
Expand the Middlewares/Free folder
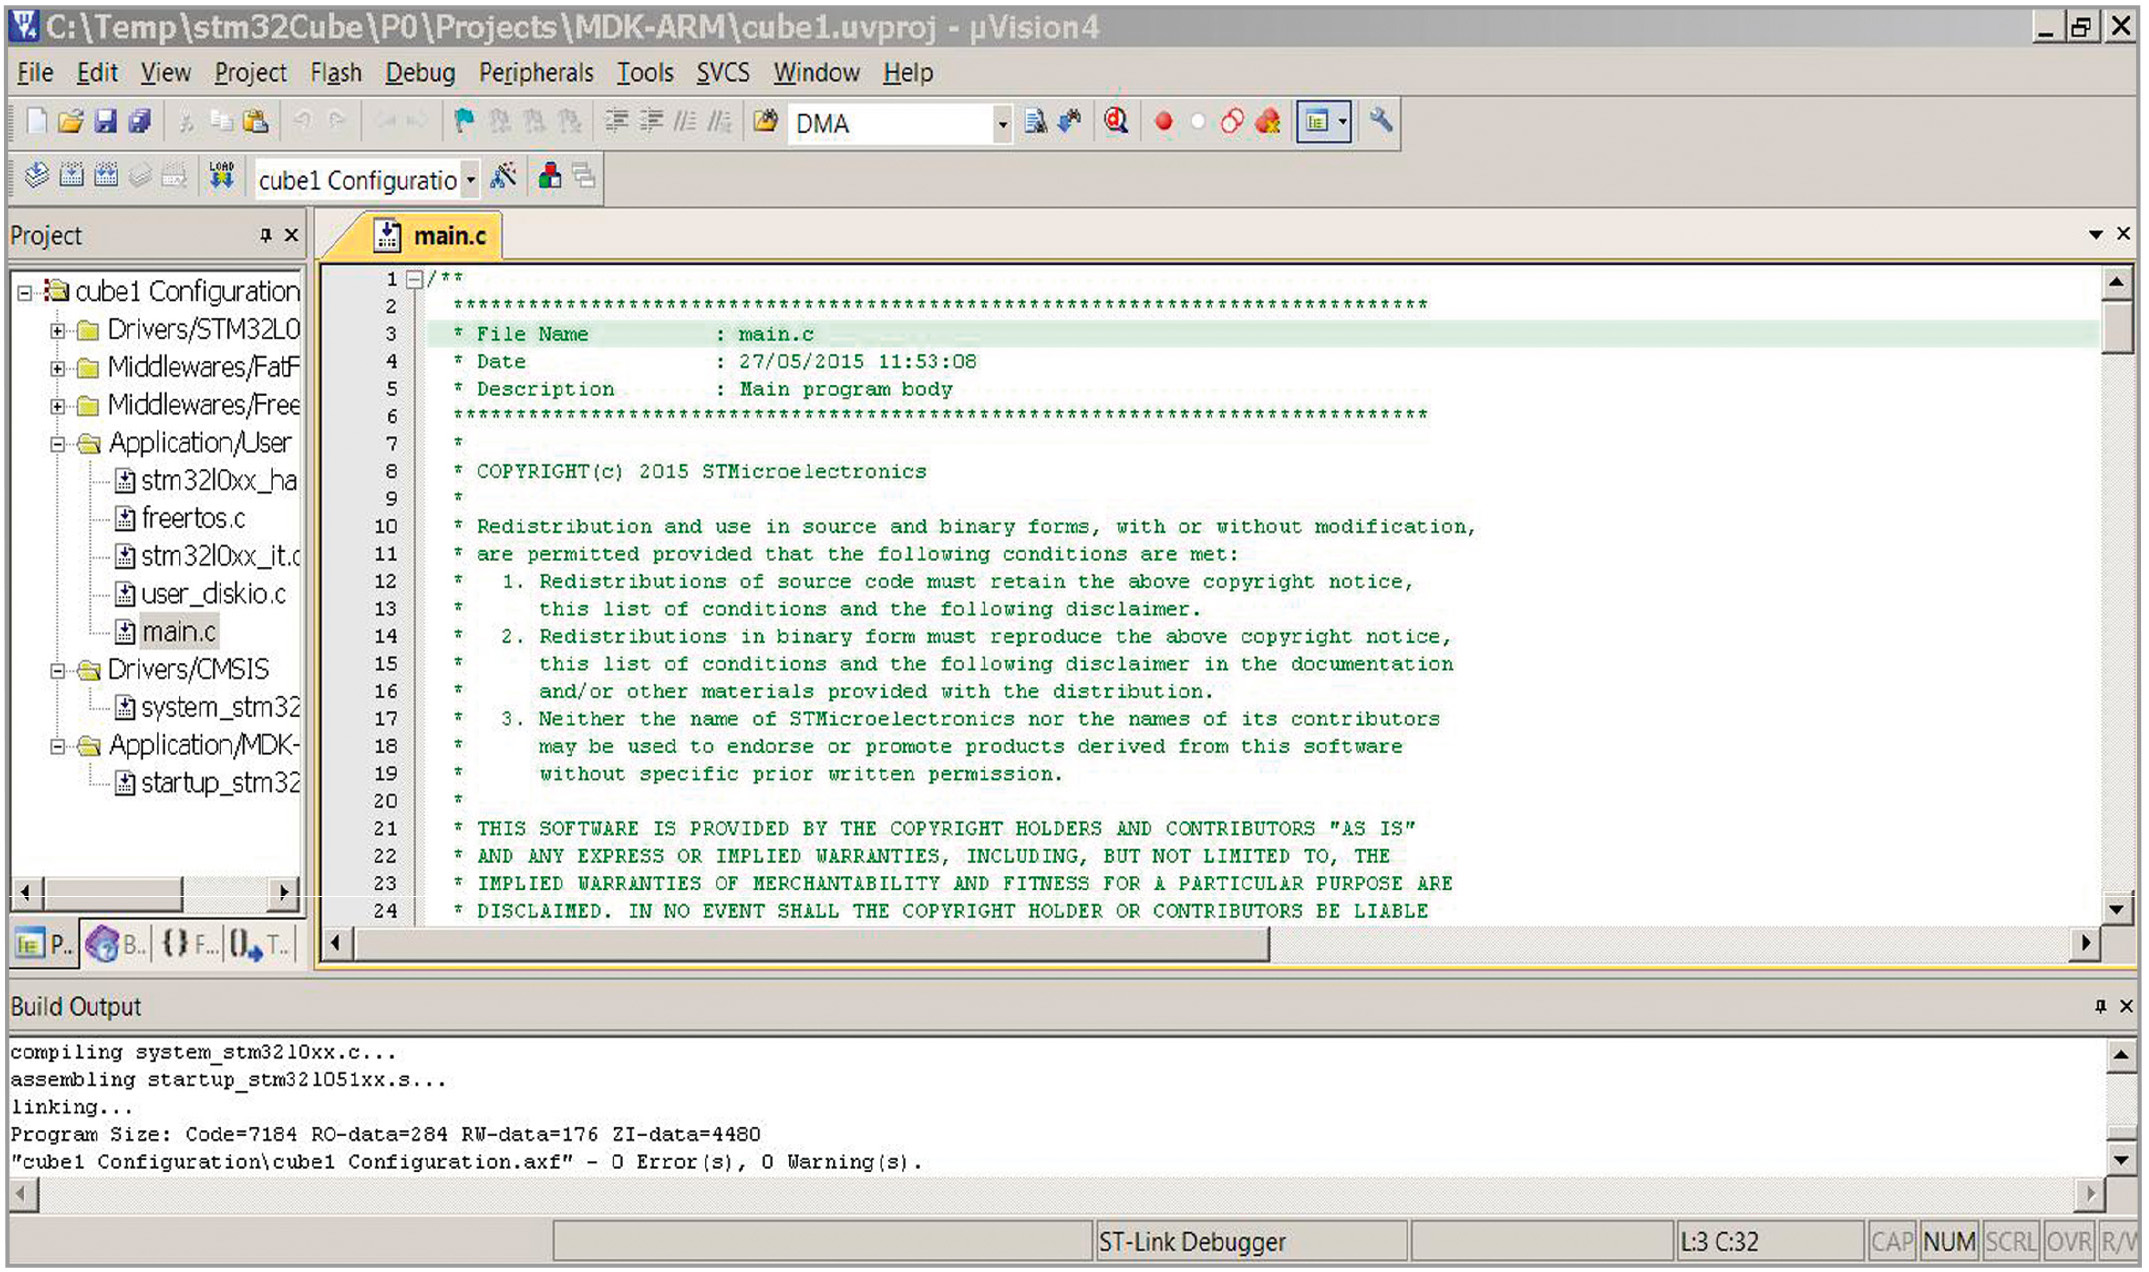(x=58, y=406)
